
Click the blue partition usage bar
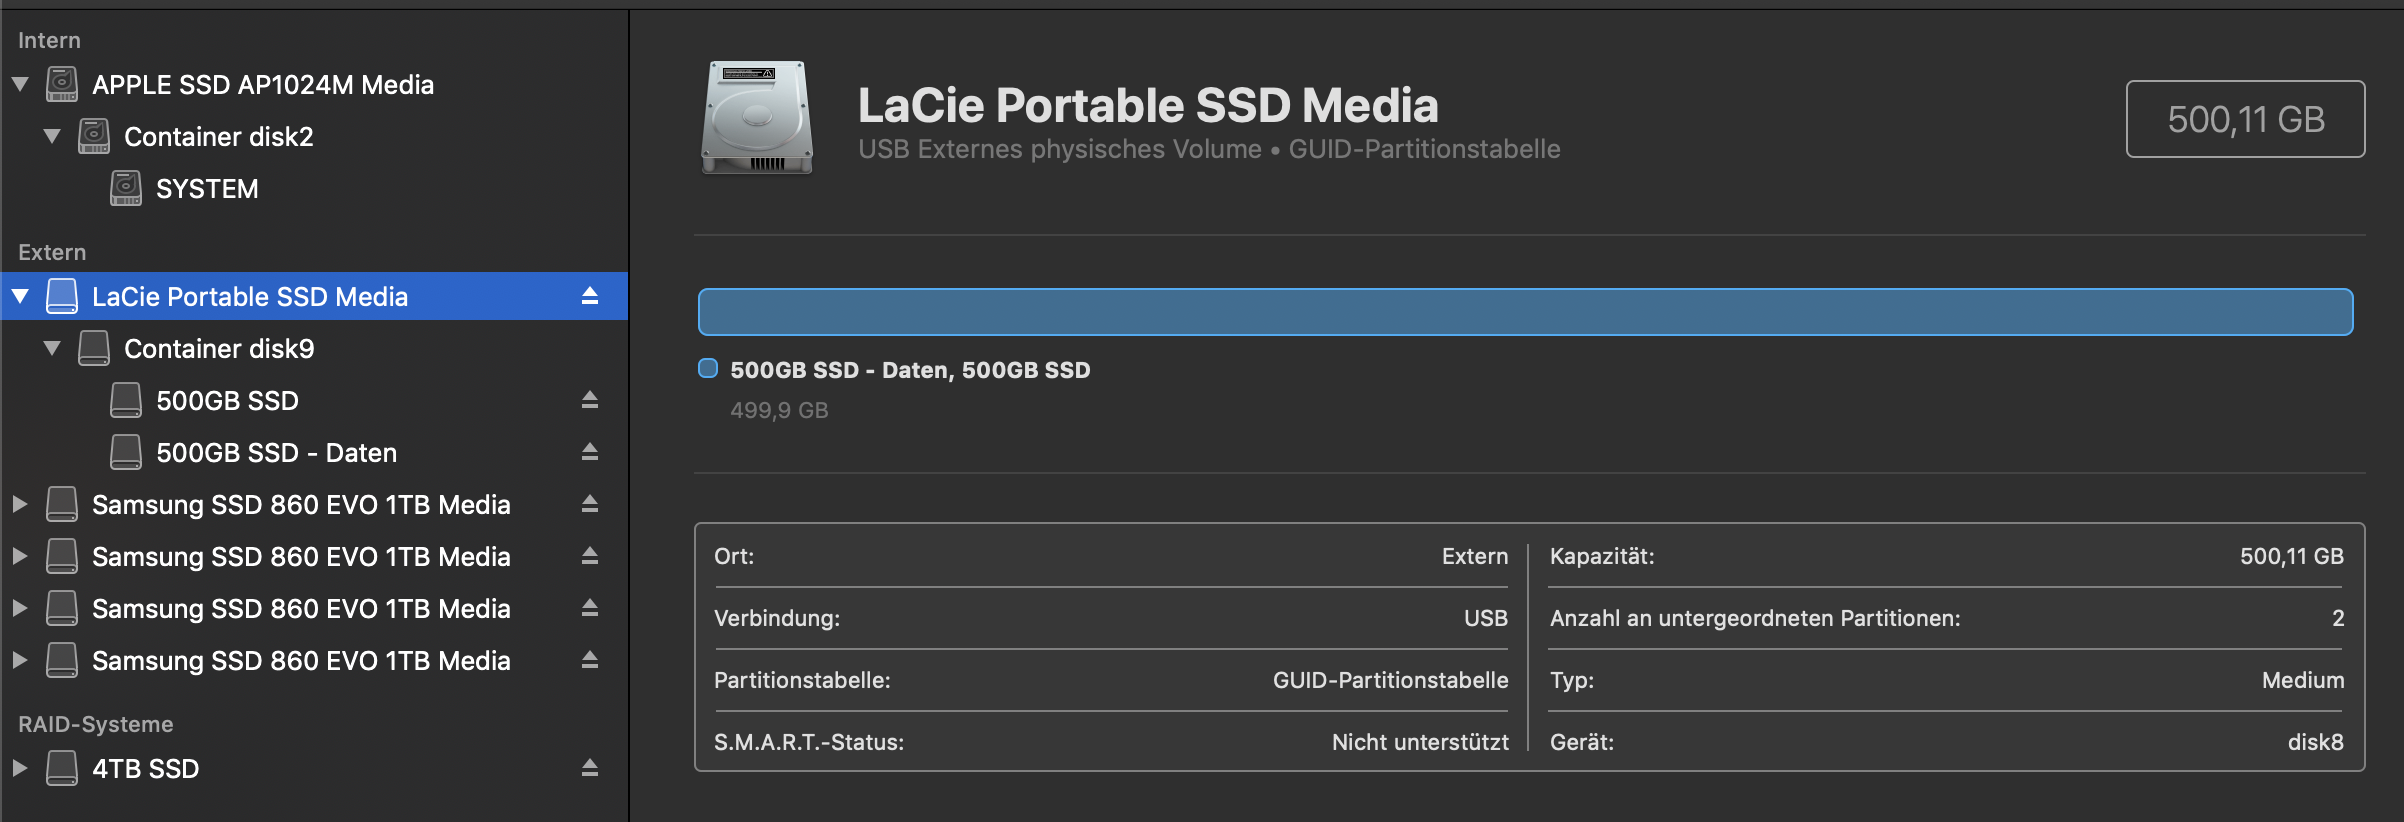pyautogui.click(x=1524, y=312)
